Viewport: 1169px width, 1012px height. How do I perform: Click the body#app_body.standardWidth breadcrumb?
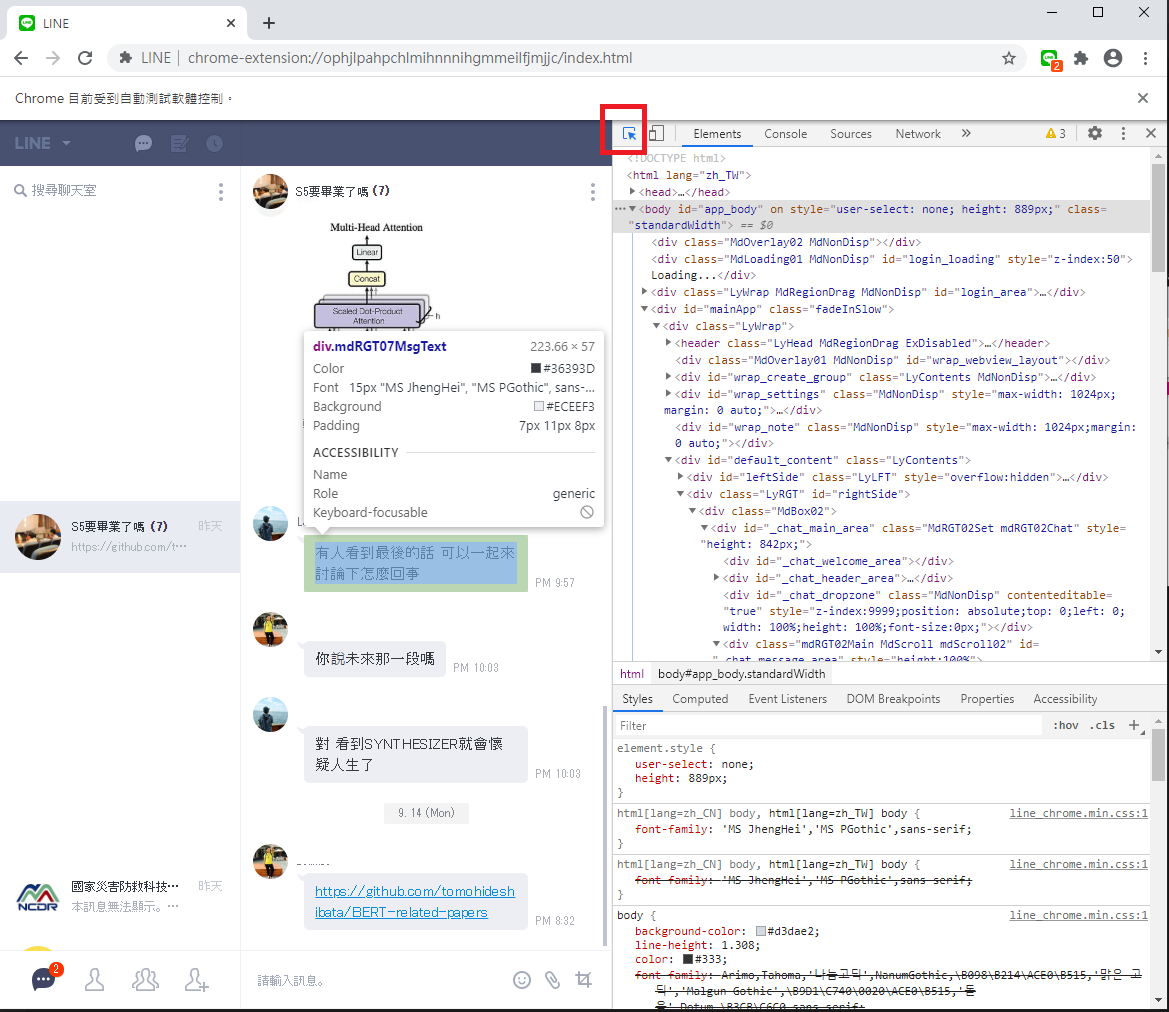[741, 673]
